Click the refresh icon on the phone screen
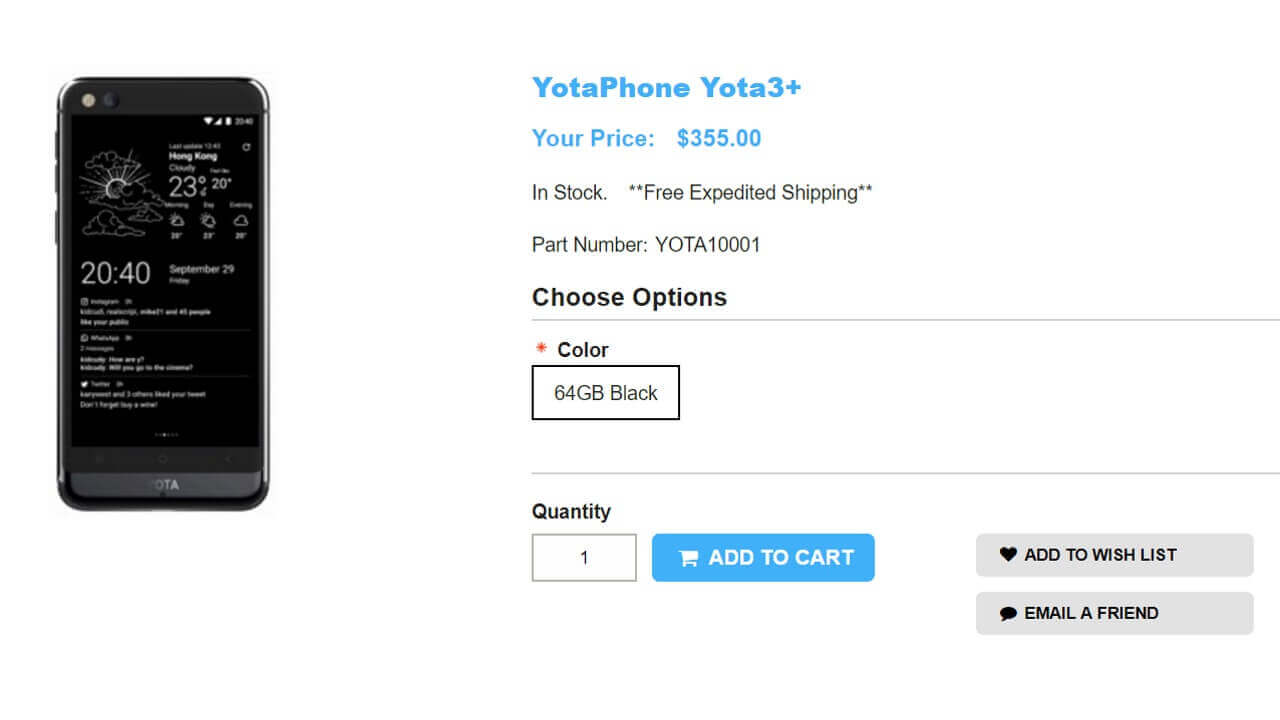Viewport: 1280px width, 720px height. pyautogui.click(x=246, y=147)
